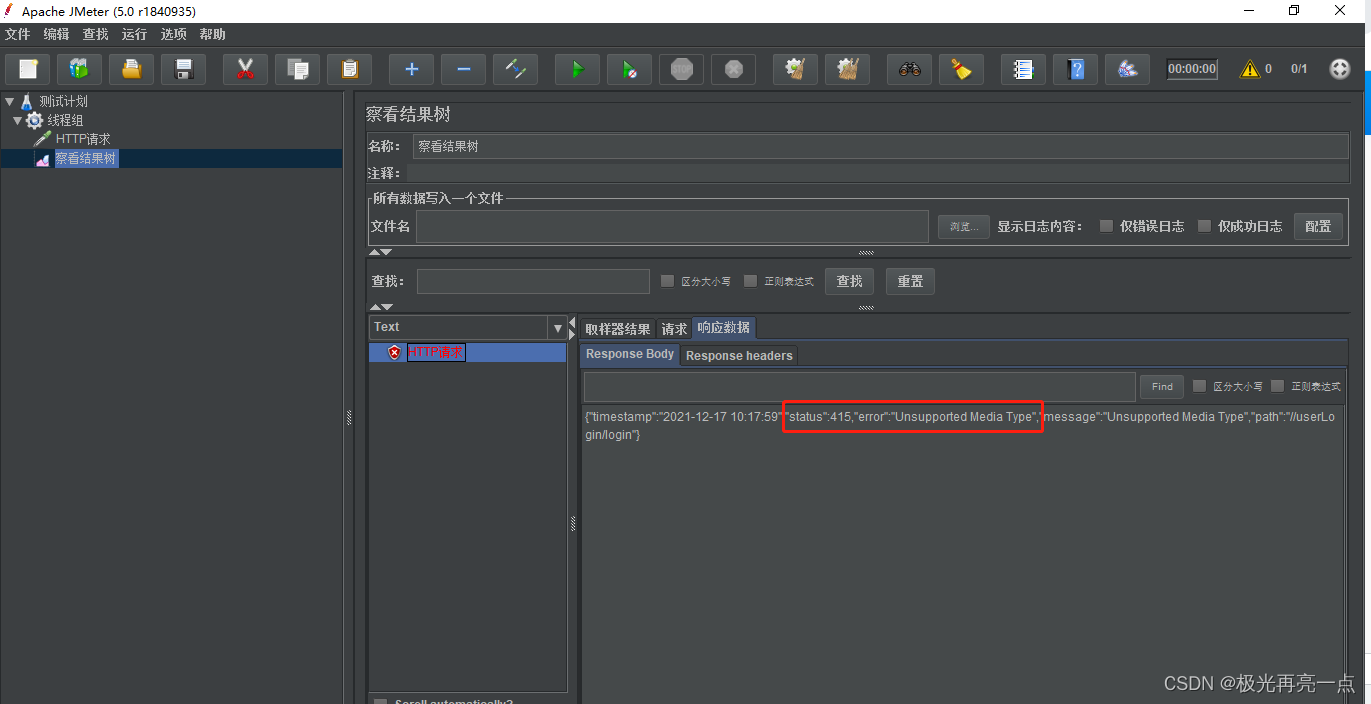1371x704 pixels.
Task: Reset search with the yellow broom icon
Action: pos(961,69)
